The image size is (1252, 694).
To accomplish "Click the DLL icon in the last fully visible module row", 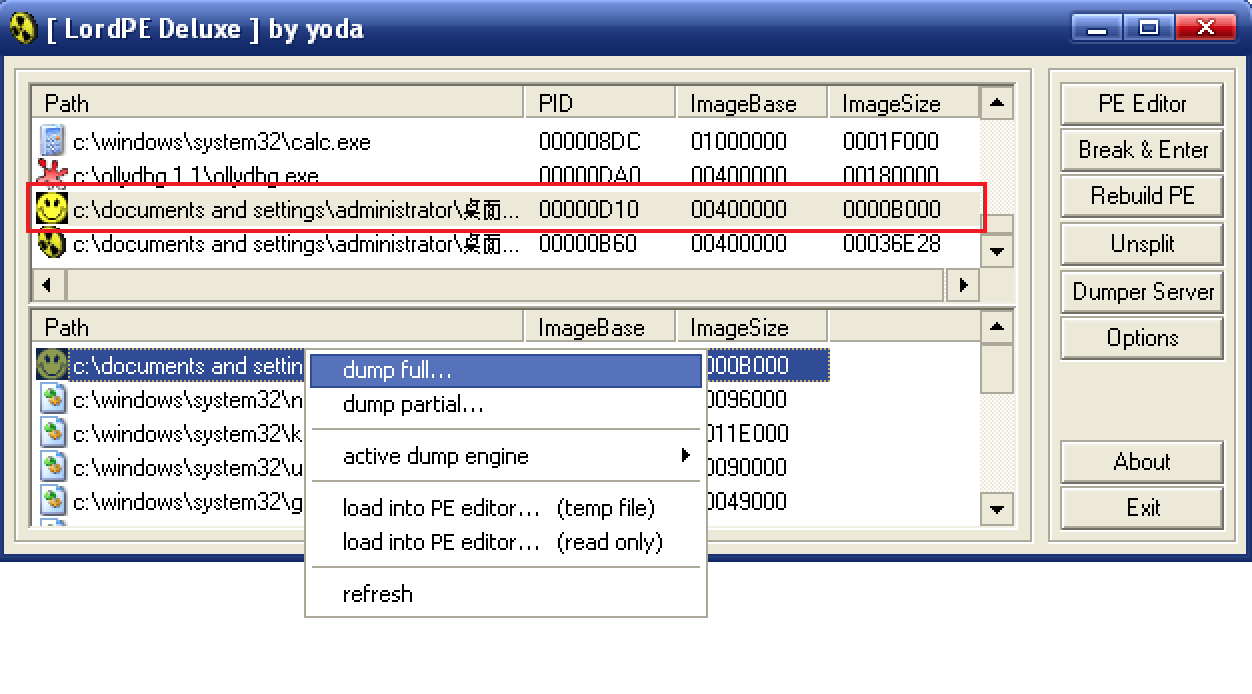I will click(x=51, y=500).
